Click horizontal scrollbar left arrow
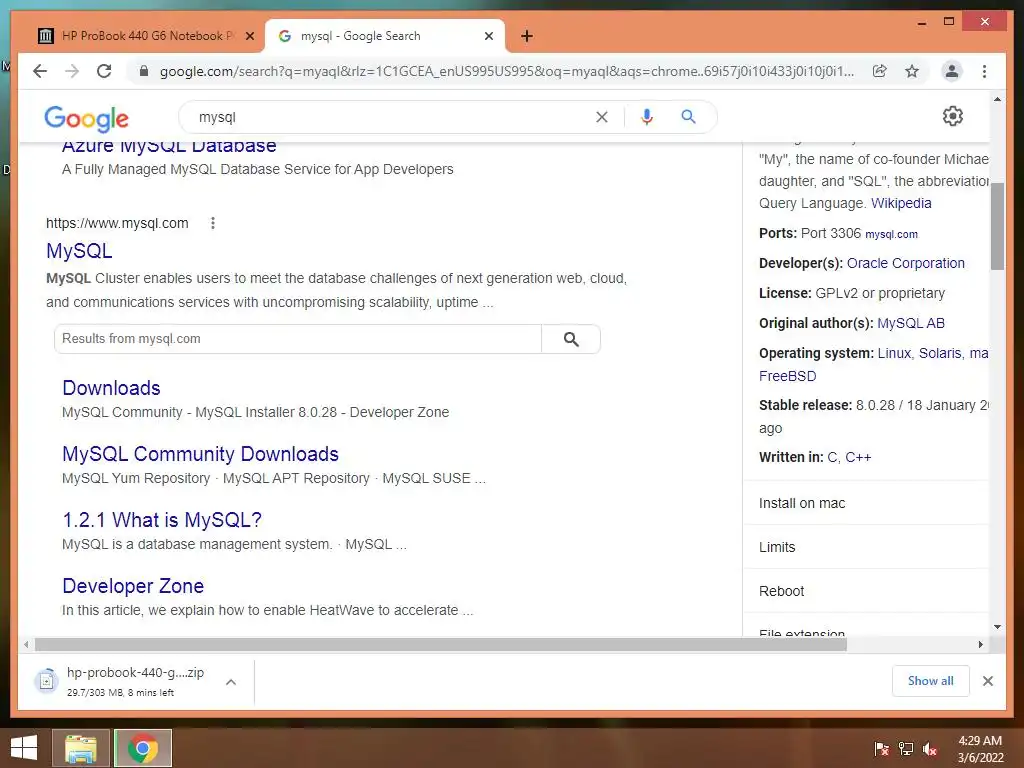The image size is (1024, 768). [x=26, y=645]
